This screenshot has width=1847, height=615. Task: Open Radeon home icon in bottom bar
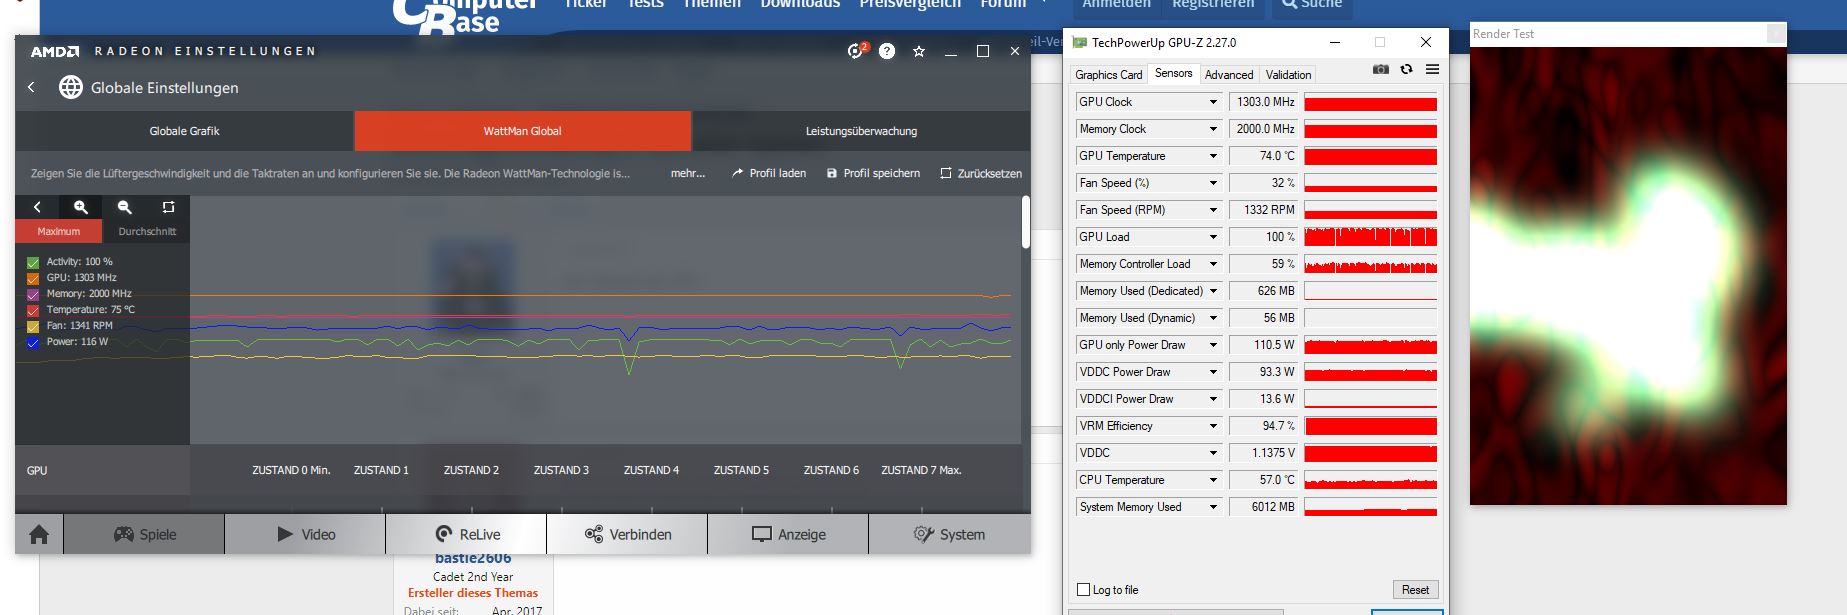coord(39,534)
